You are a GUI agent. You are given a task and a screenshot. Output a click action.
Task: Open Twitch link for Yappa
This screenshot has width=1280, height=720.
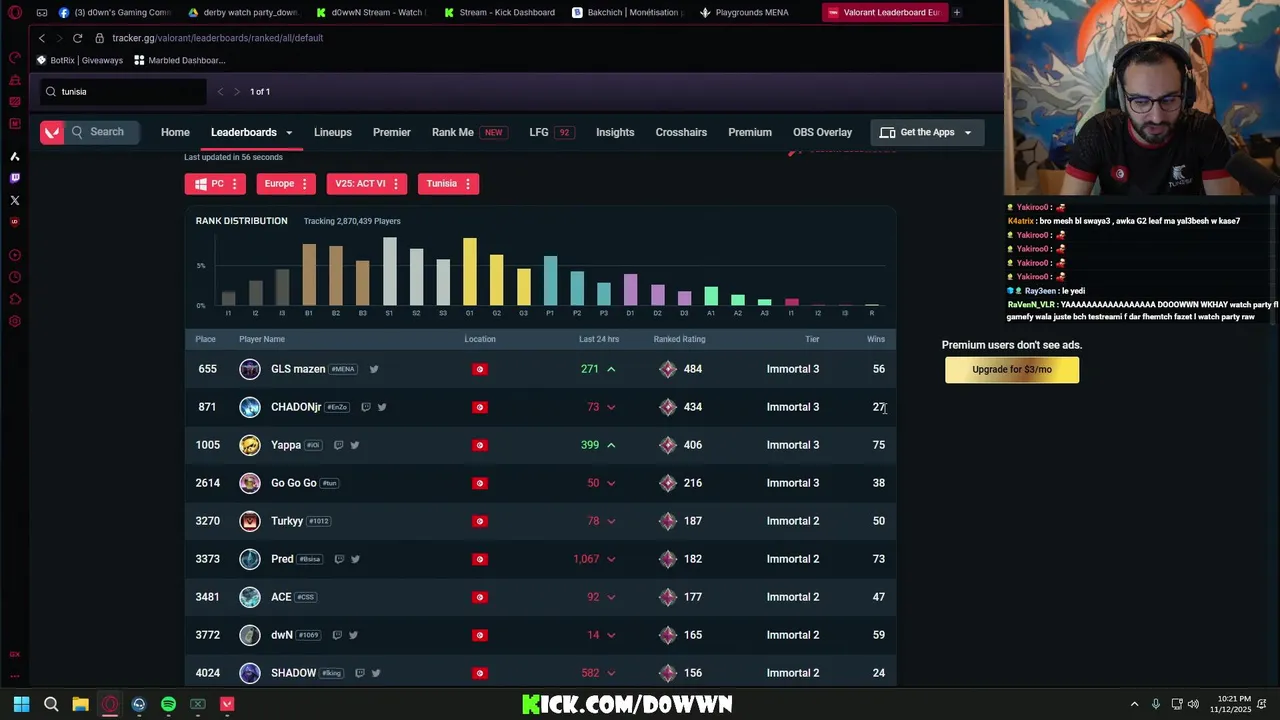(338, 445)
